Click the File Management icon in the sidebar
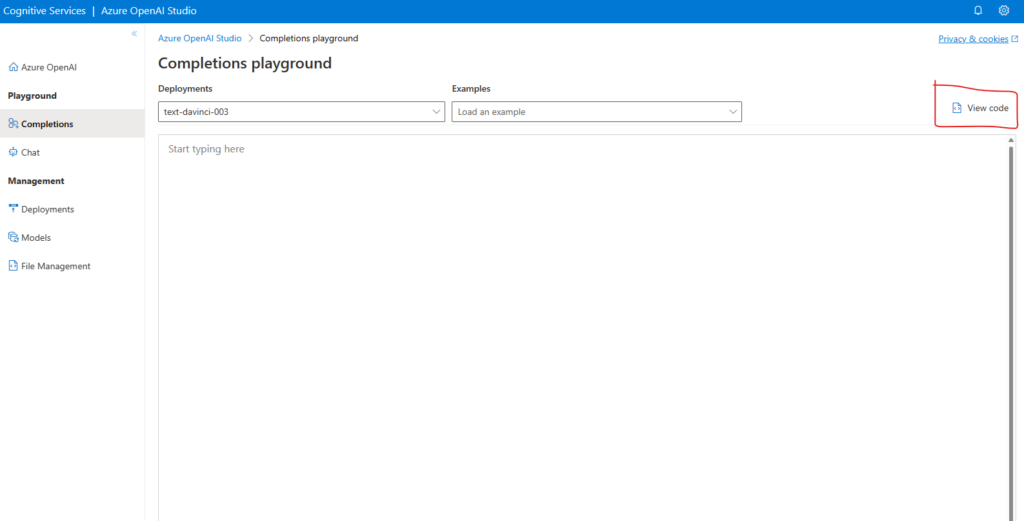 13,266
